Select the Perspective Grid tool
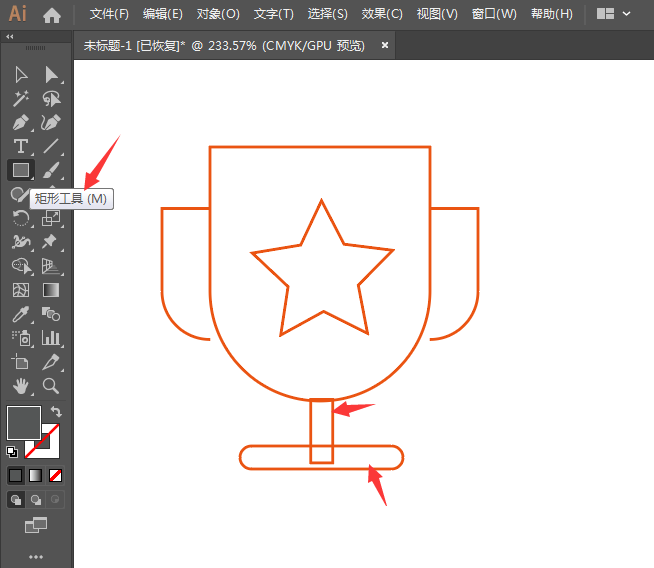The image size is (654, 568). pyautogui.click(x=51, y=266)
